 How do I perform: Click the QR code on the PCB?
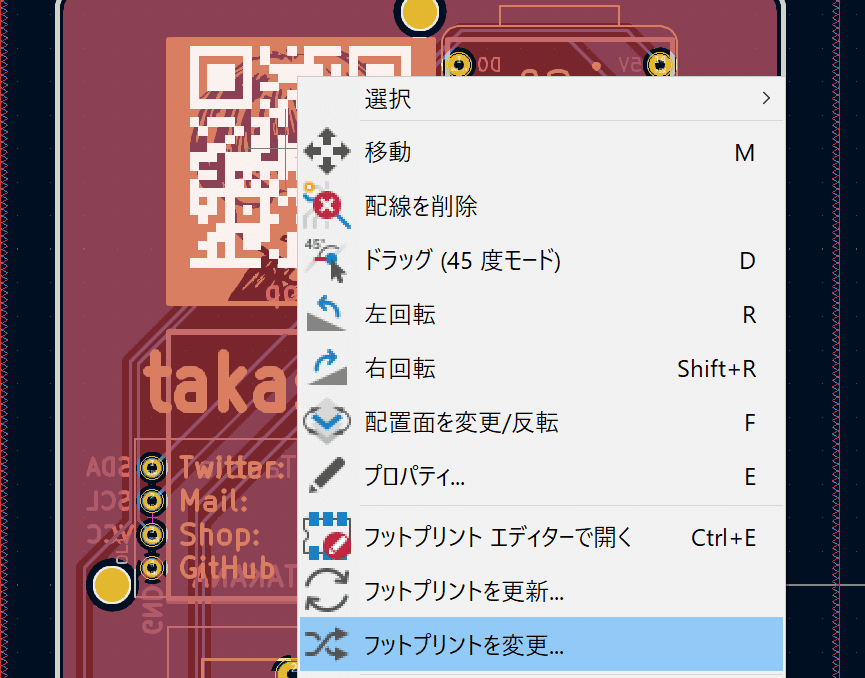click(x=243, y=157)
